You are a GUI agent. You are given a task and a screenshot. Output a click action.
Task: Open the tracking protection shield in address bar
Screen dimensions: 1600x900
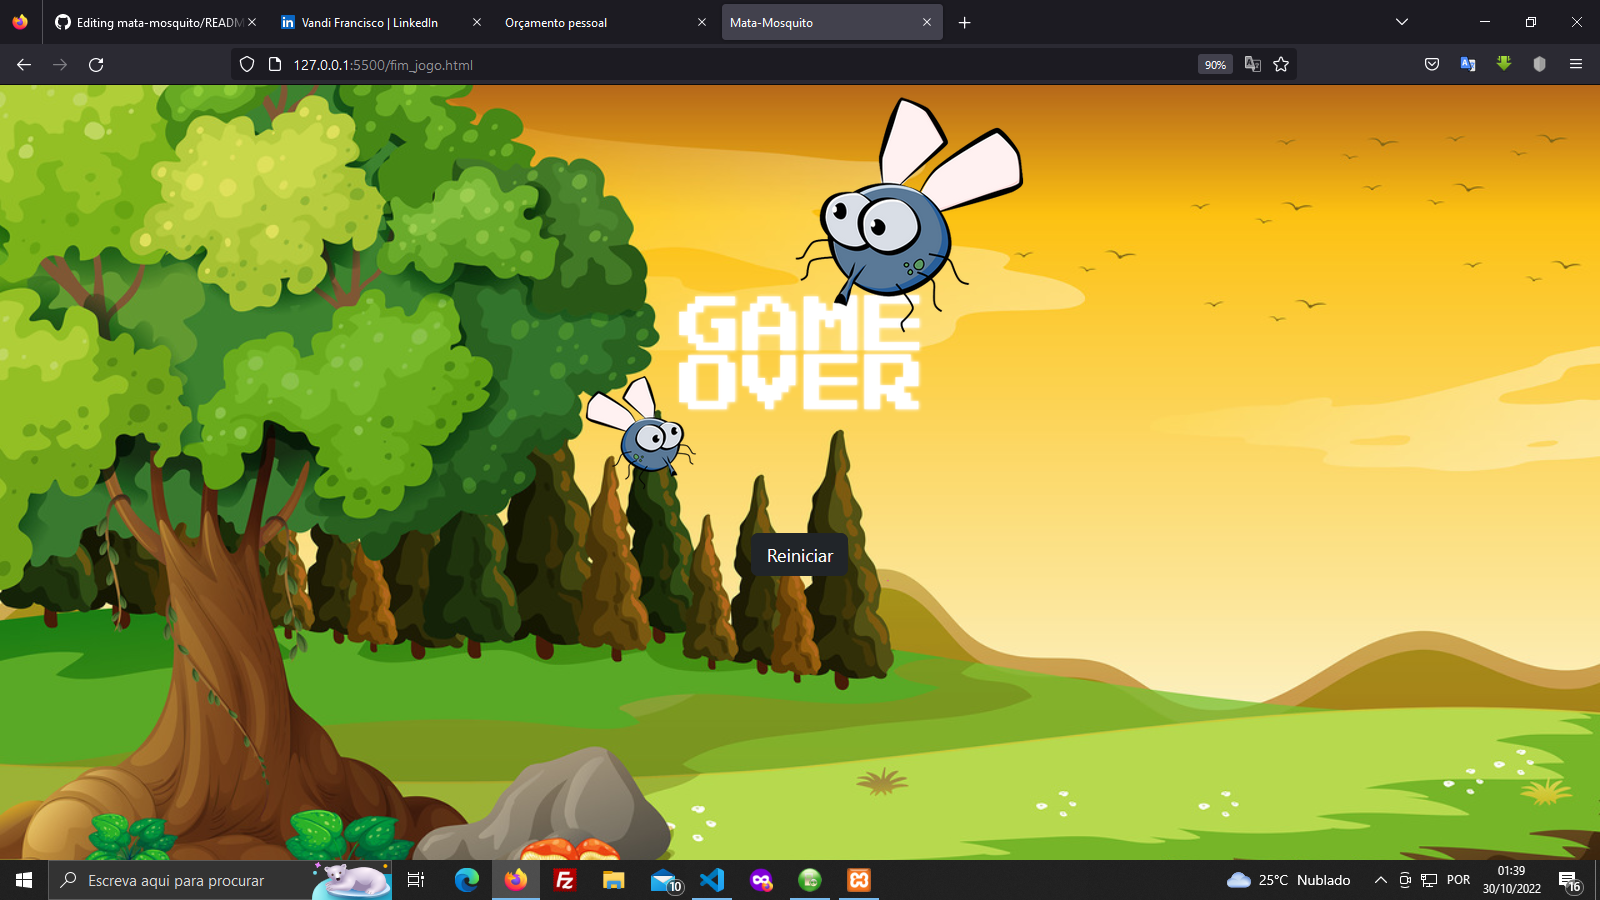pos(245,64)
